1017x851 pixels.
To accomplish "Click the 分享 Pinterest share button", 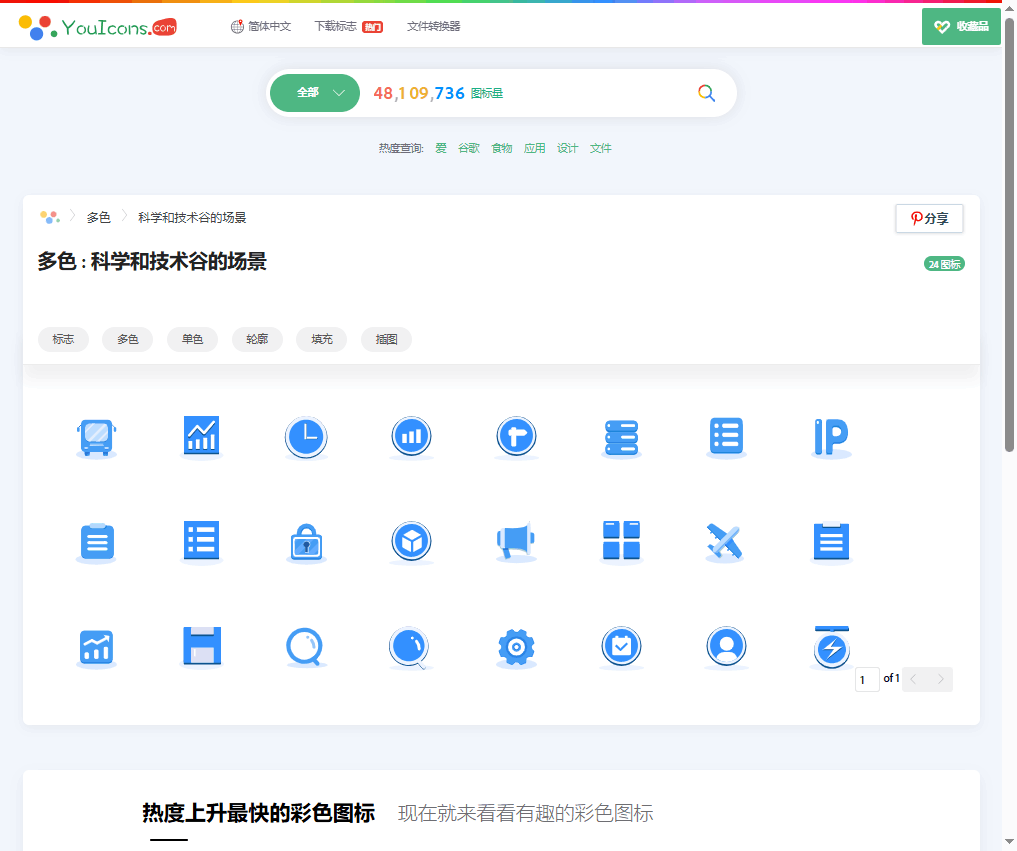I will coord(929,218).
